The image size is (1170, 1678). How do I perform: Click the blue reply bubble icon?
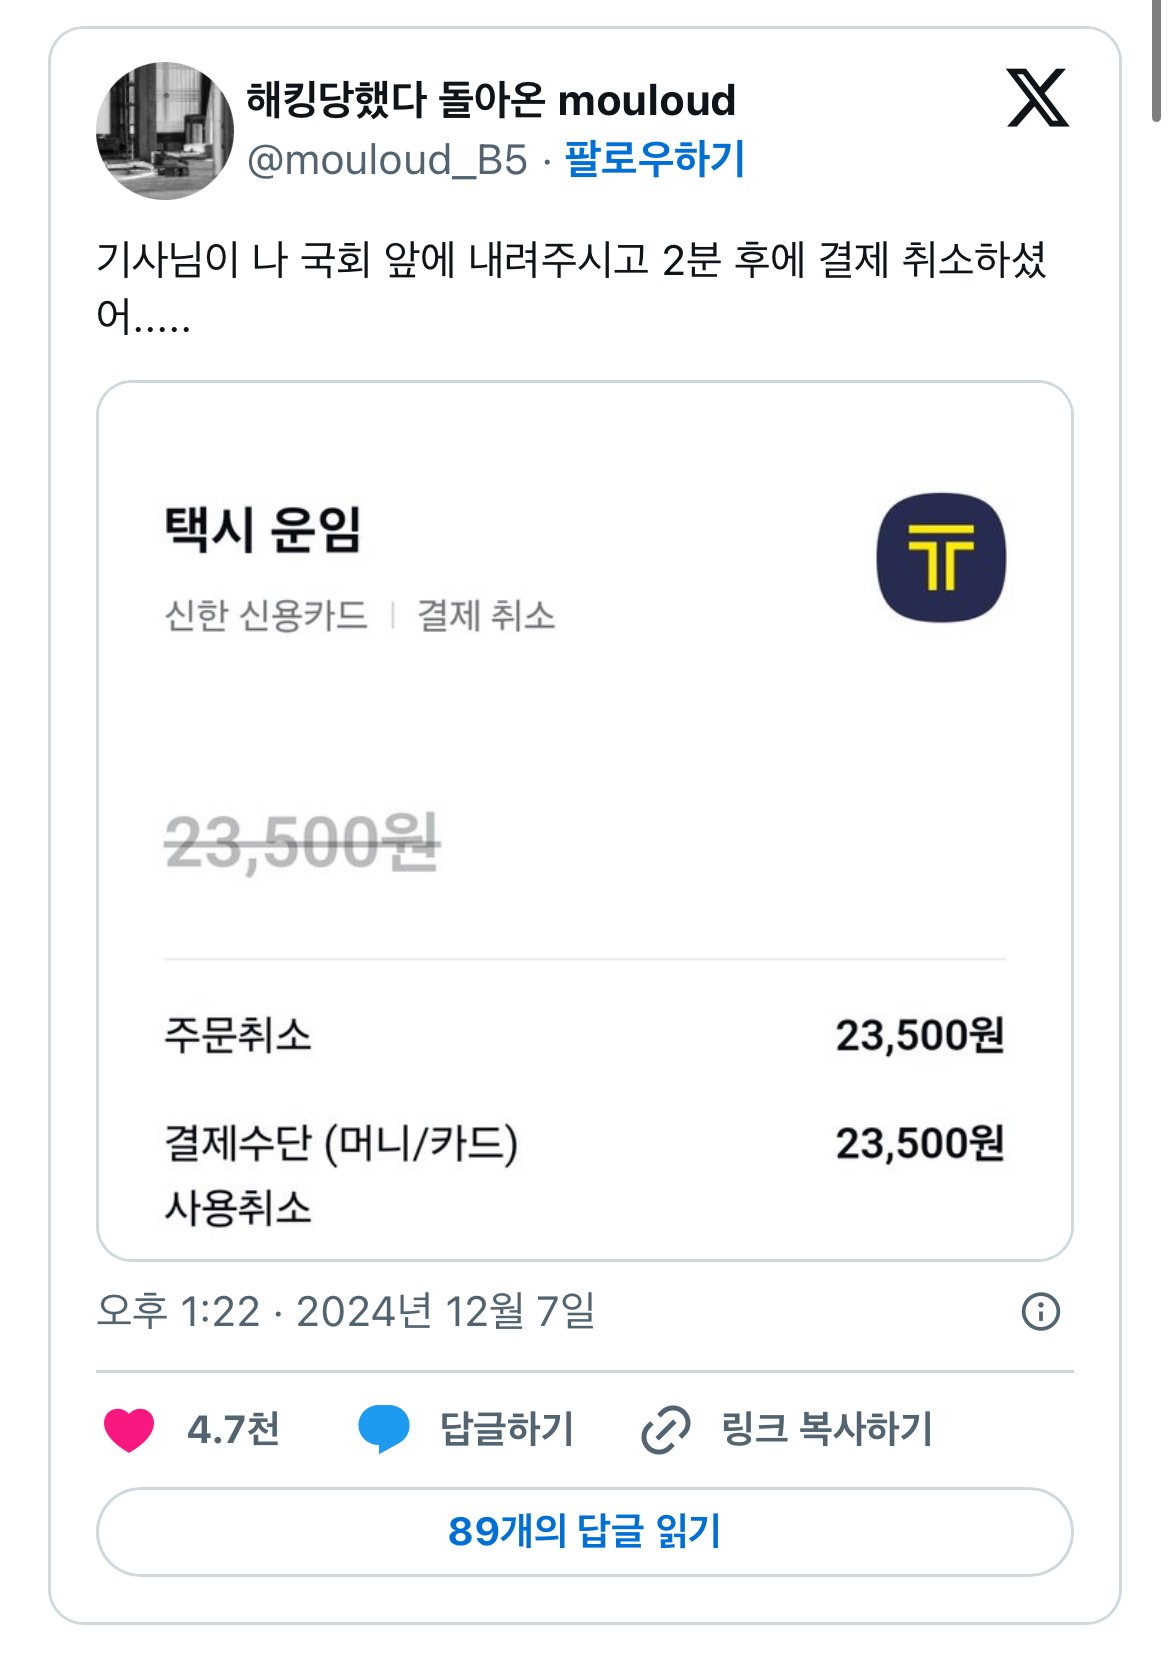tap(384, 1429)
